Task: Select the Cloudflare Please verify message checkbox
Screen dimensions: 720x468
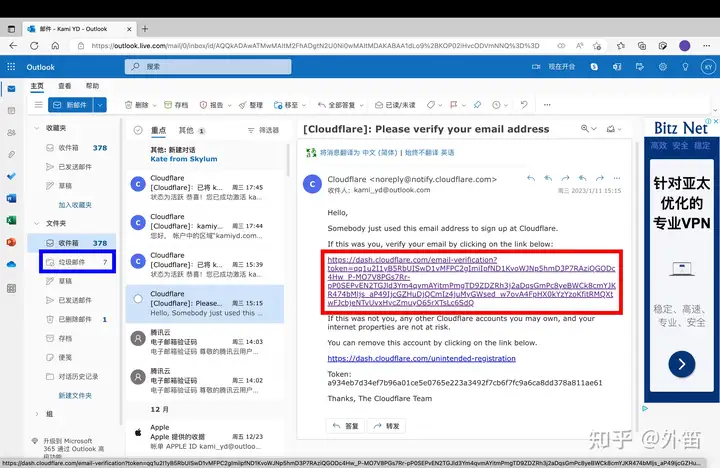Action: point(138,299)
